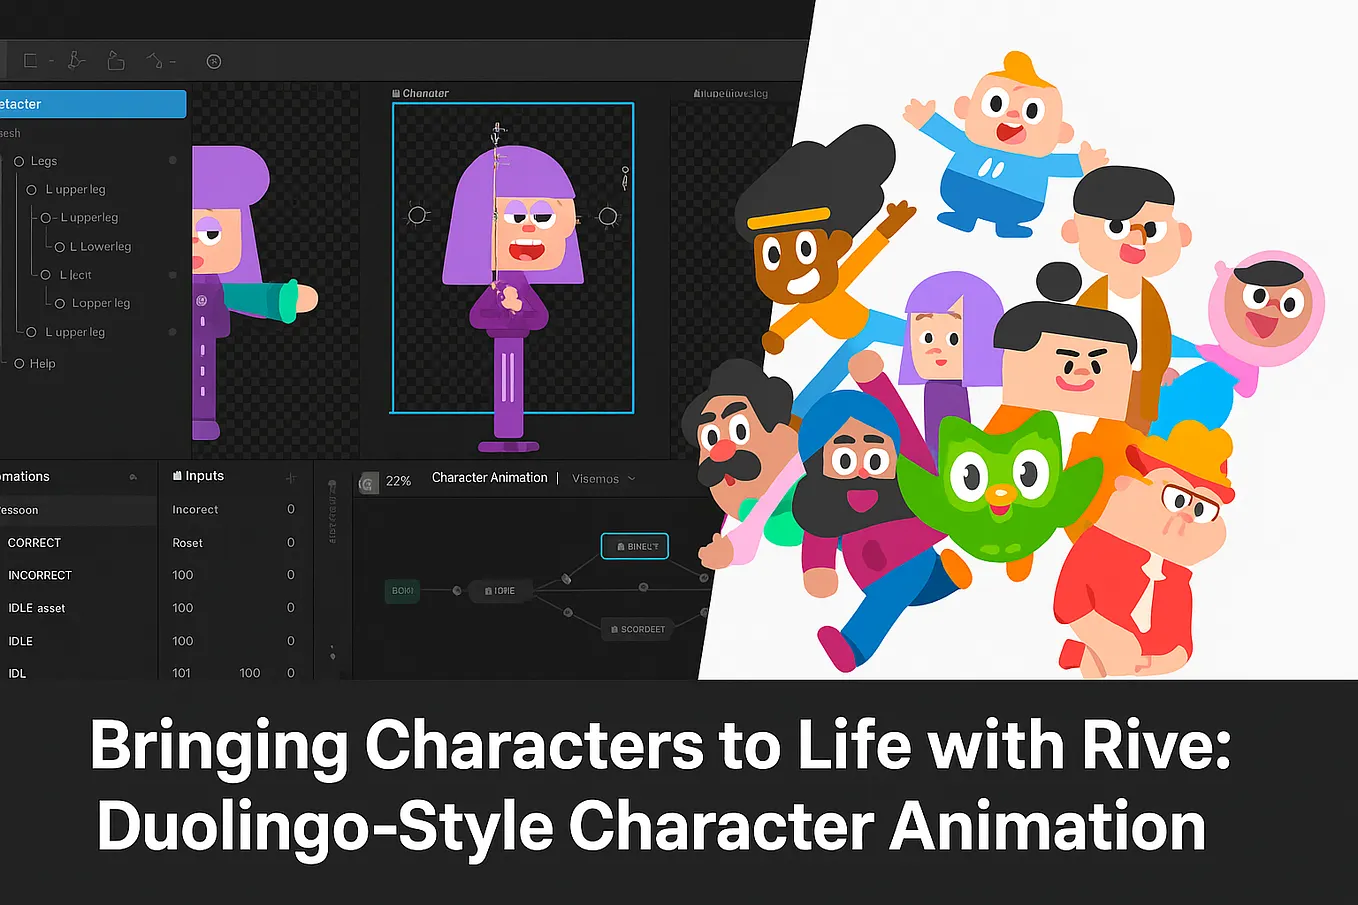The width and height of the screenshot is (1358, 905).
Task: Toggle the marker circle next to L Lowerleg
Action: point(60,246)
